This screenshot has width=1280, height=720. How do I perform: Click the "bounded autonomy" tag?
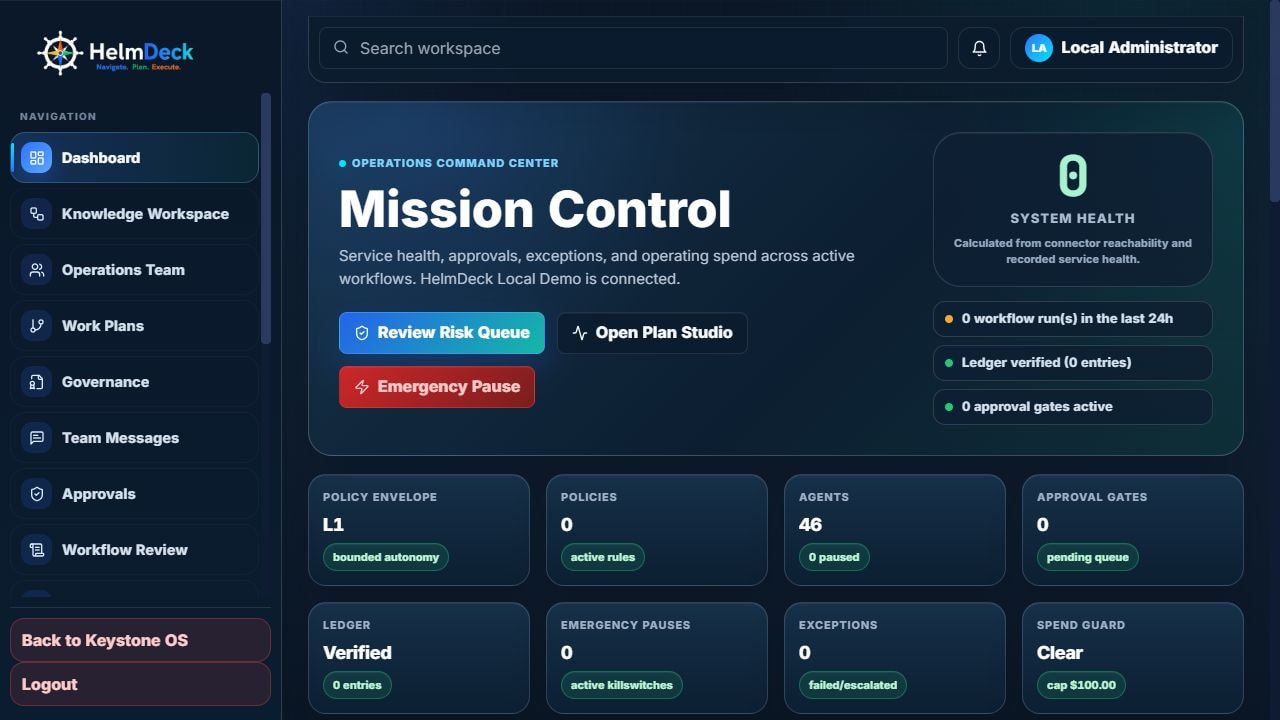tap(386, 557)
